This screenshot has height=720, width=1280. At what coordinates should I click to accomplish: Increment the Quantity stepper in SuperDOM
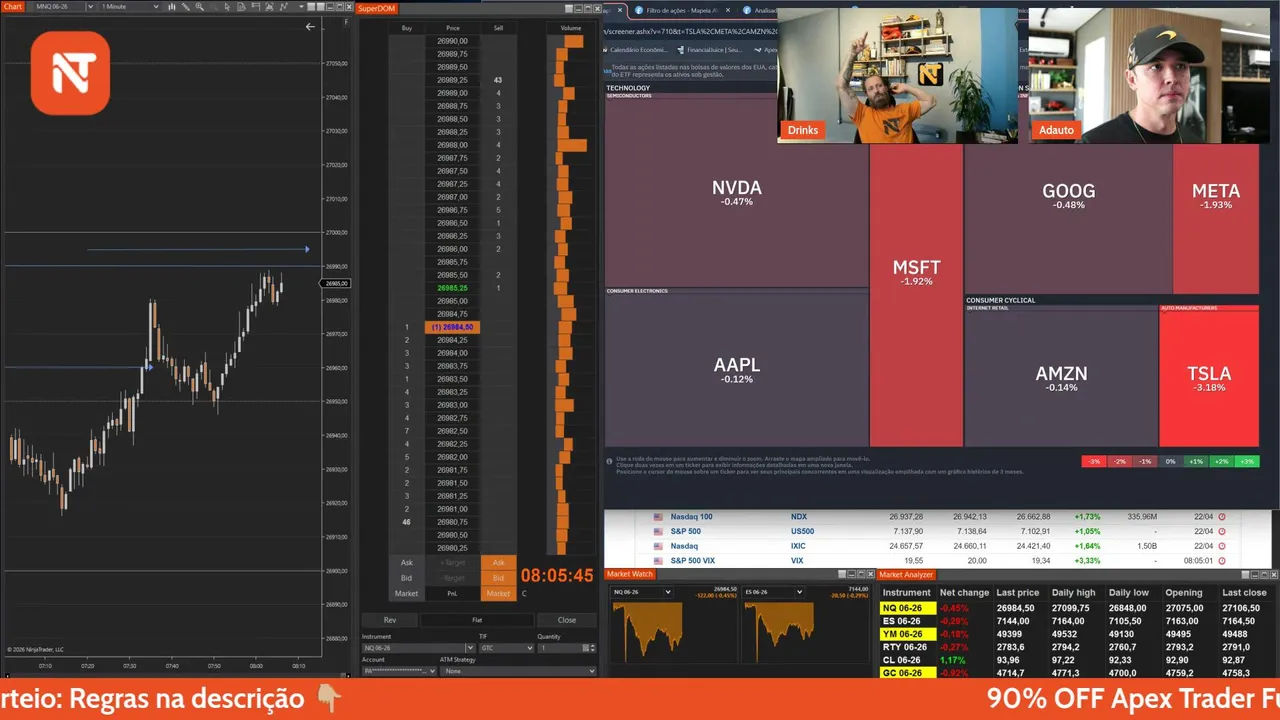[593, 645]
